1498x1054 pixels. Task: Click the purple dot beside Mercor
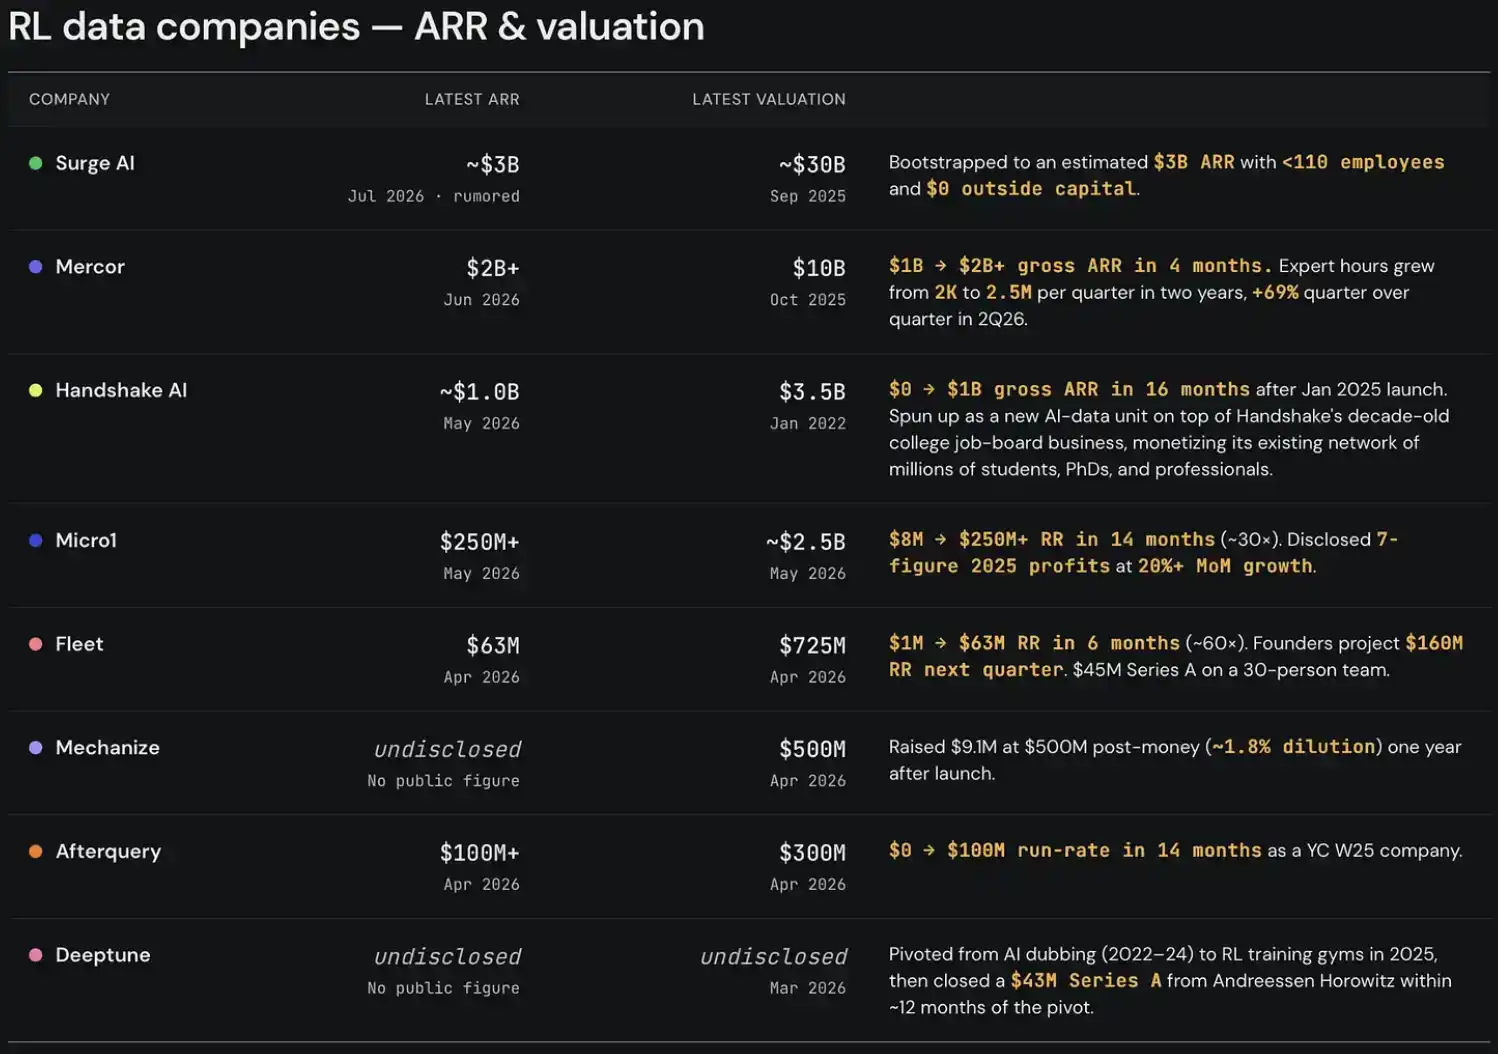pos(36,267)
